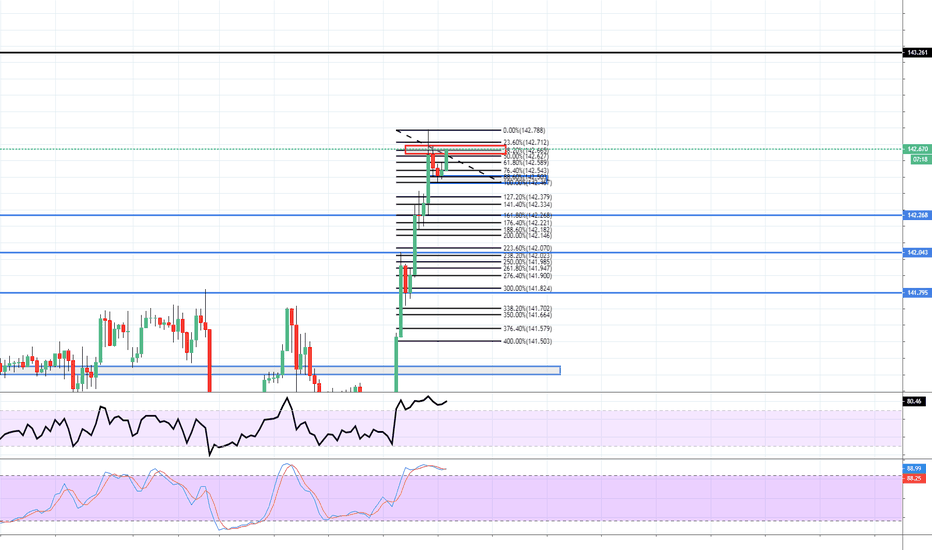This screenshot has width=932, height=550.
Task: Select the long blue rectangle support zone
Action: [280, 370]
